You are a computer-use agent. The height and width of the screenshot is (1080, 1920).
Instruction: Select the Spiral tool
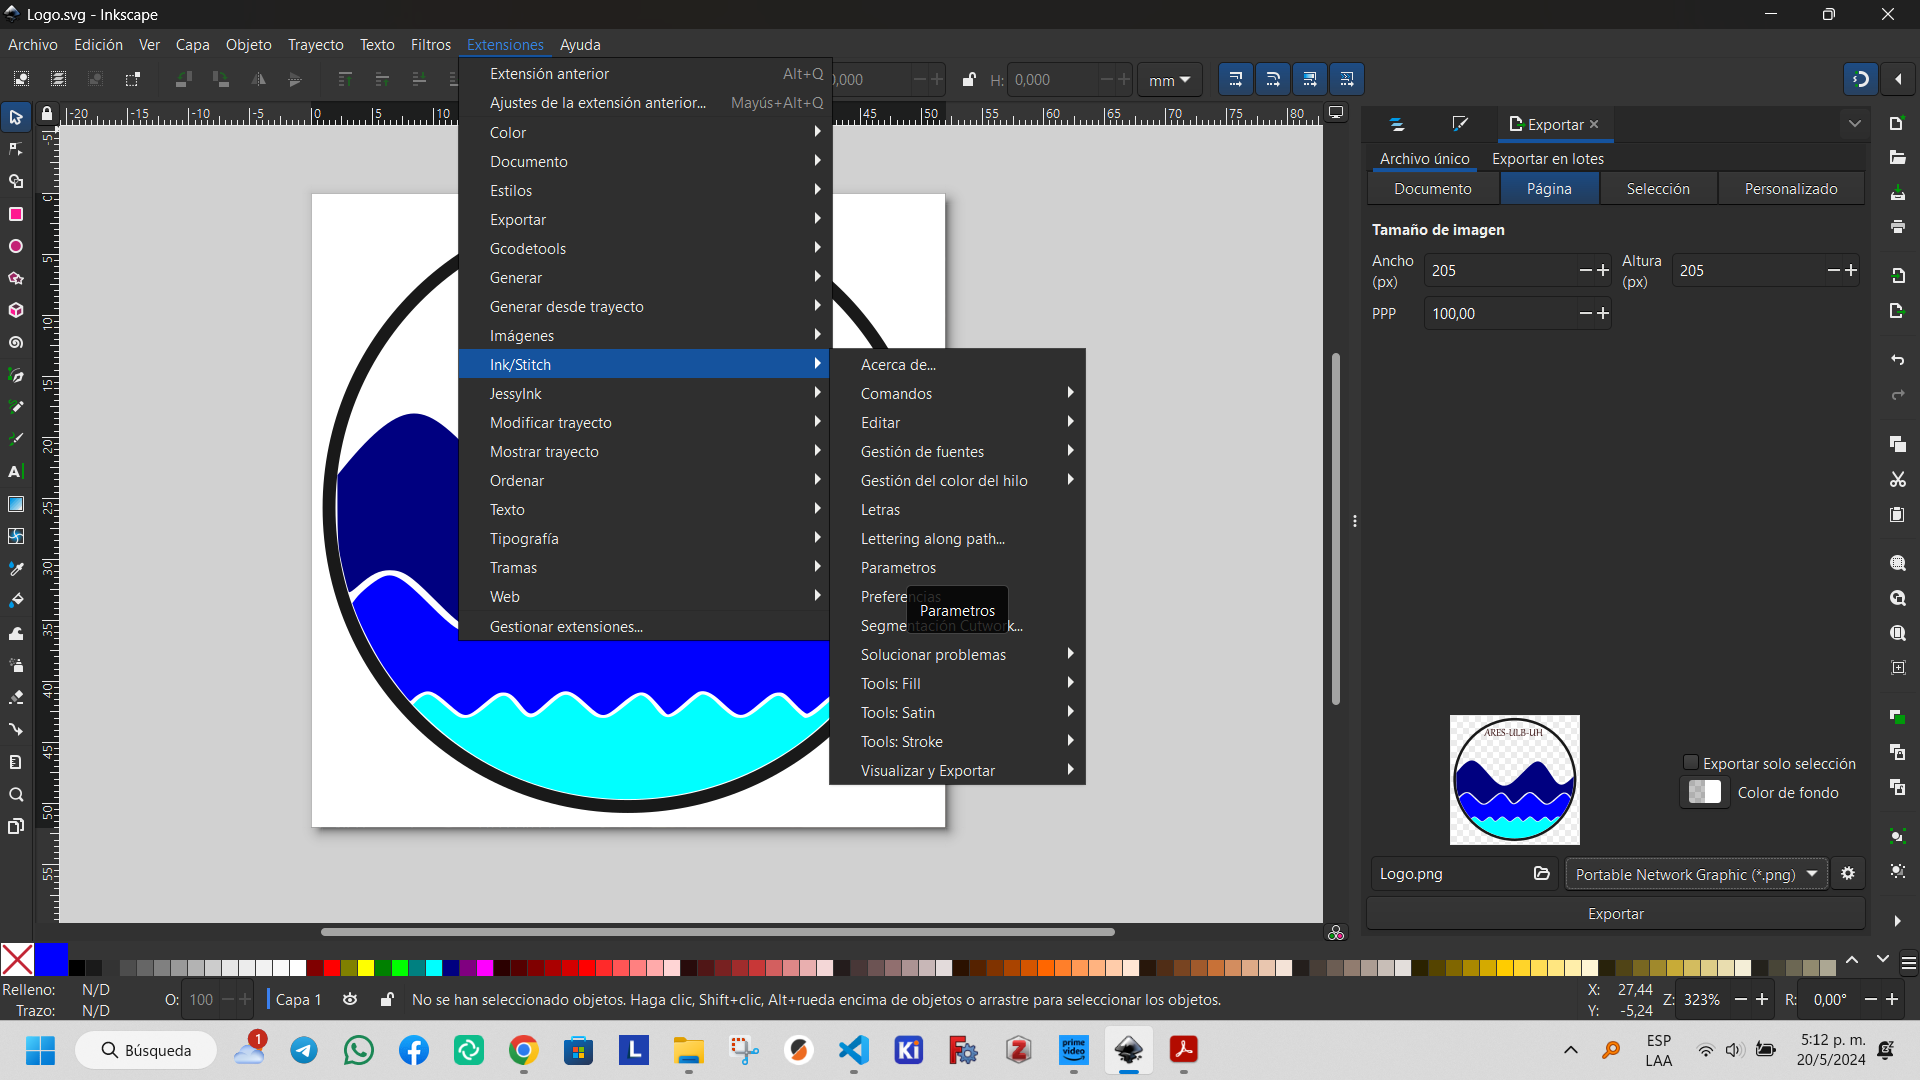tap(16, 342)
